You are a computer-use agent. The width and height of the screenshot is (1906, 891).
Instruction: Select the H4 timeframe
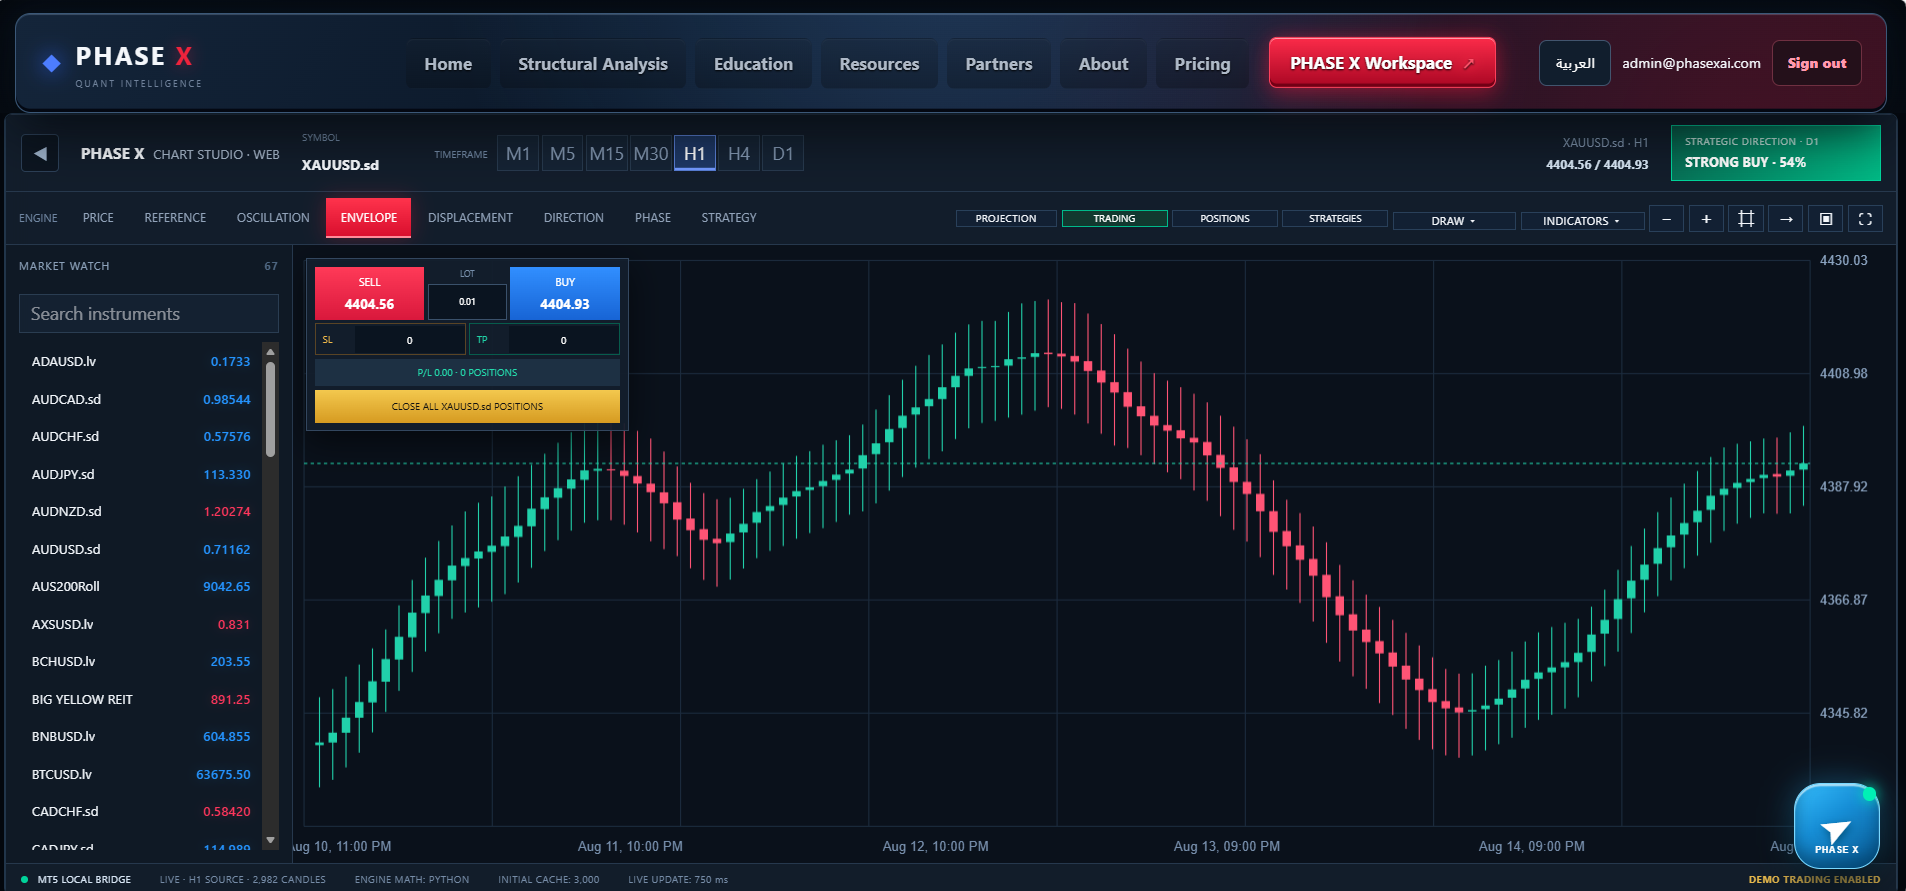[739, 153]
